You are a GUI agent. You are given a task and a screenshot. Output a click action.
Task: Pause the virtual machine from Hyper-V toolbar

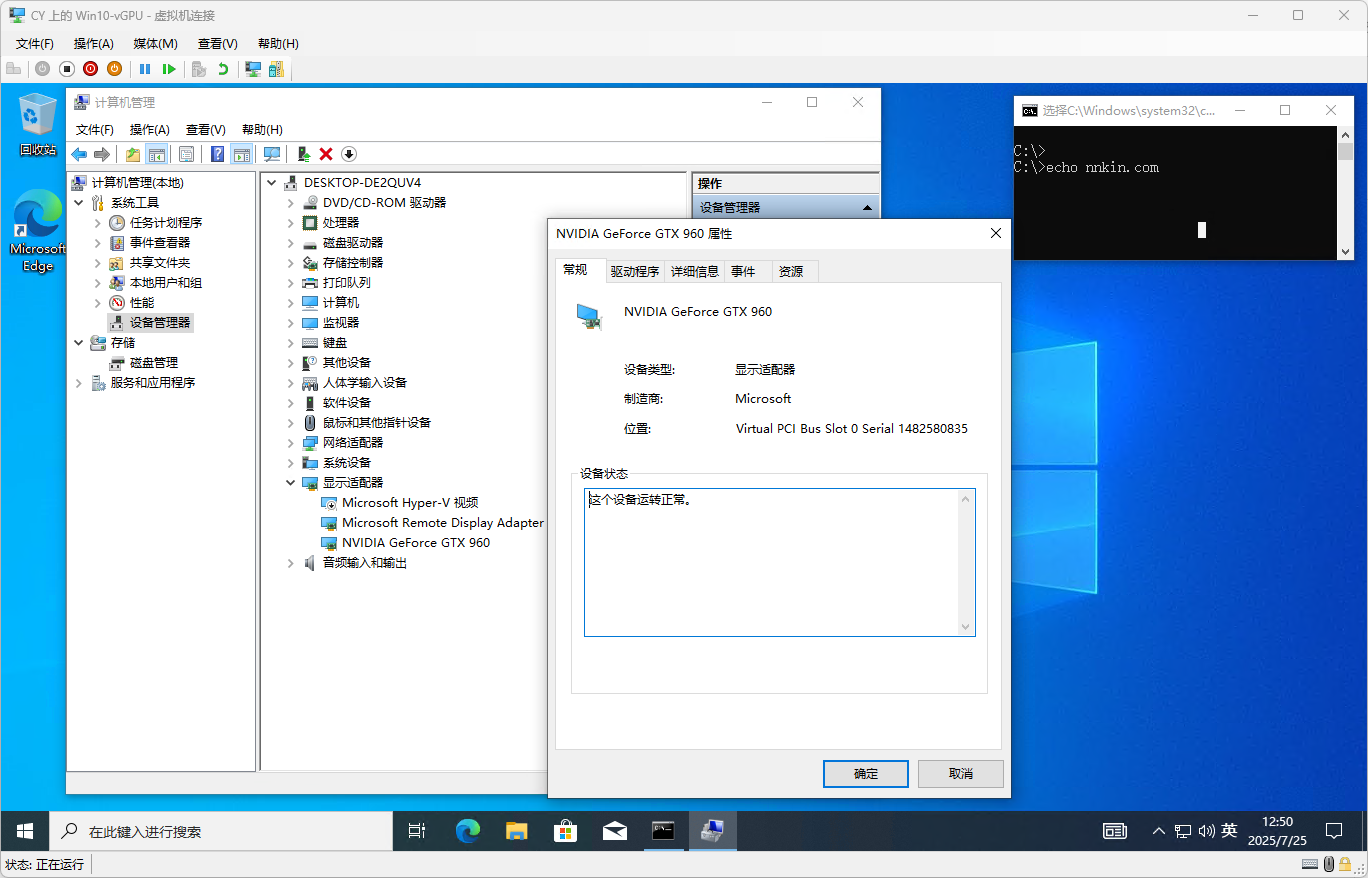tap(145, 69)
